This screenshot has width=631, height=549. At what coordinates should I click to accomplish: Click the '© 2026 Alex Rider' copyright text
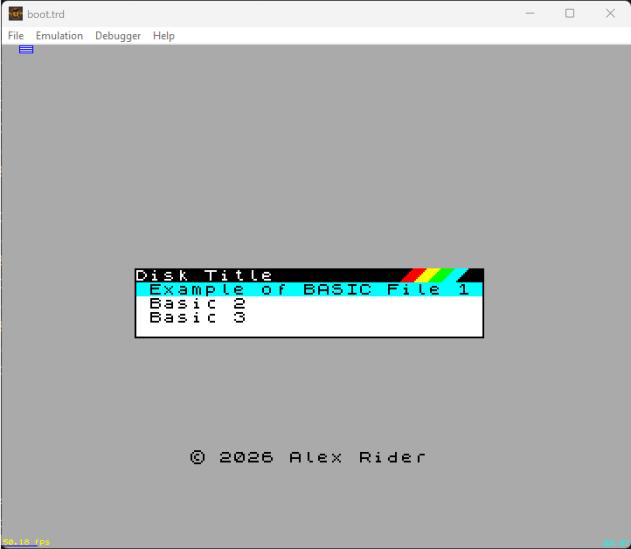point(308,457)
